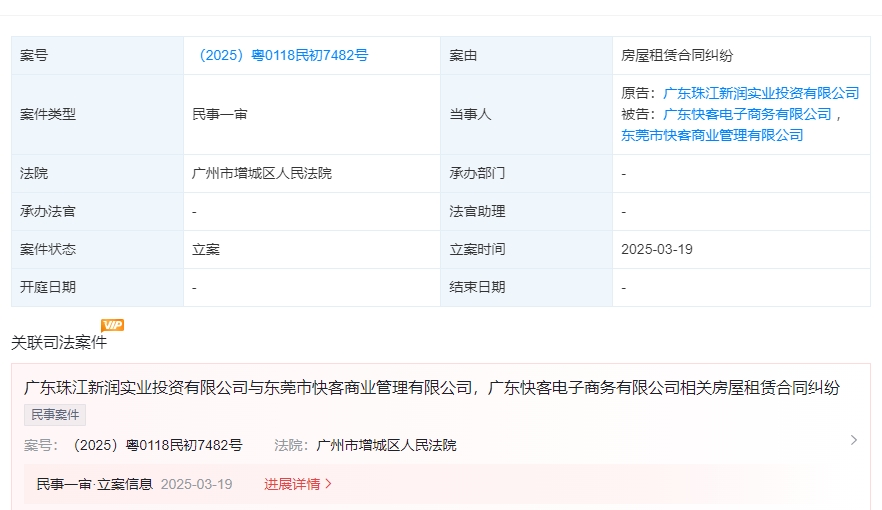
Task: Select the 民事一审 case type value
Action: (219, 114)
